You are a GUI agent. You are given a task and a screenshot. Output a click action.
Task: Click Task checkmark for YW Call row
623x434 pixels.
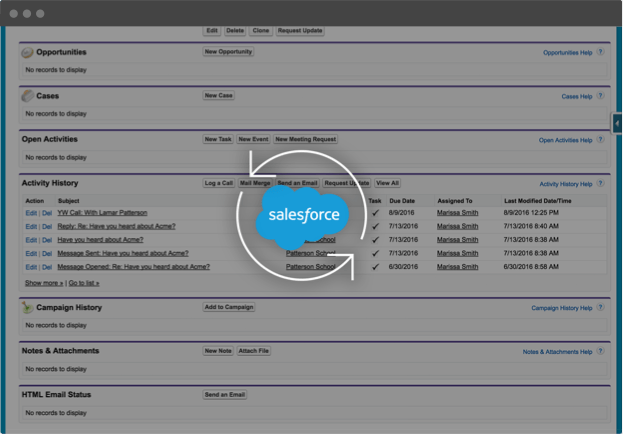coord(375,213)
